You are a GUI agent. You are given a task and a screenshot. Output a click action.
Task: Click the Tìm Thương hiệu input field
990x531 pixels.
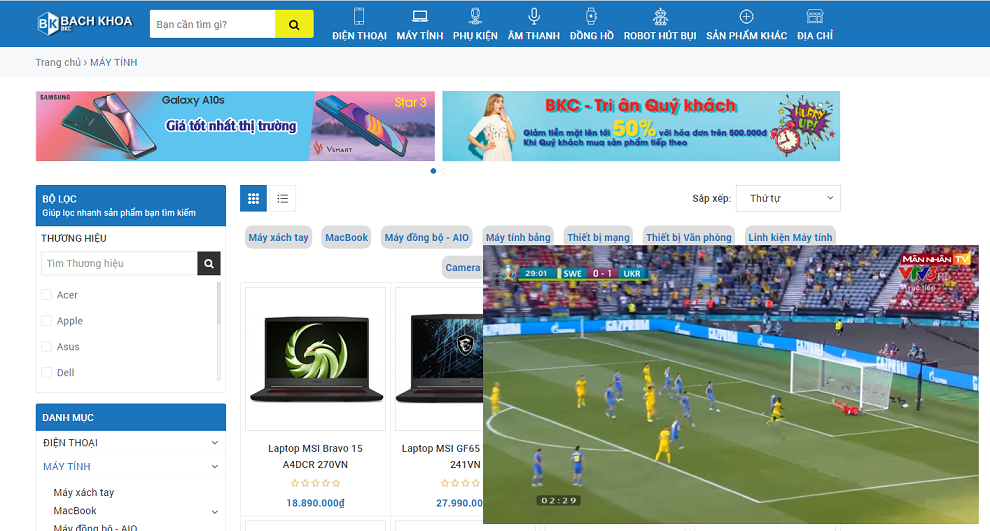click(119, 263)
